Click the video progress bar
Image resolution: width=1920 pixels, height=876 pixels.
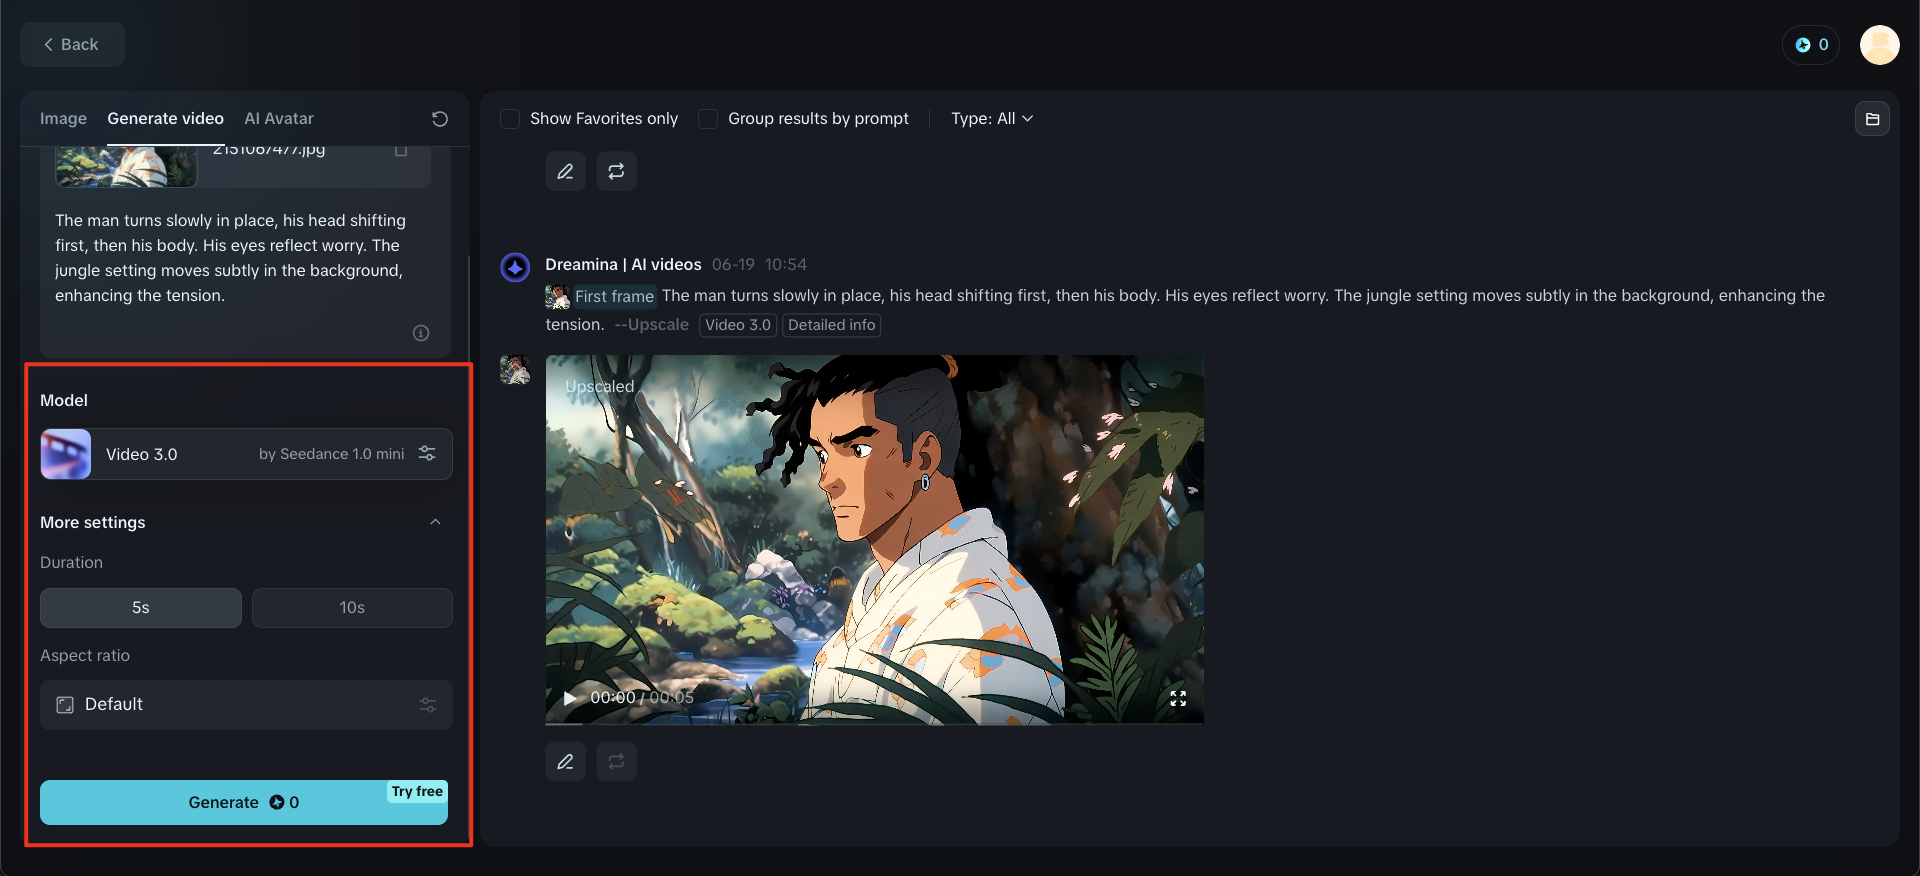pos(874,723)
